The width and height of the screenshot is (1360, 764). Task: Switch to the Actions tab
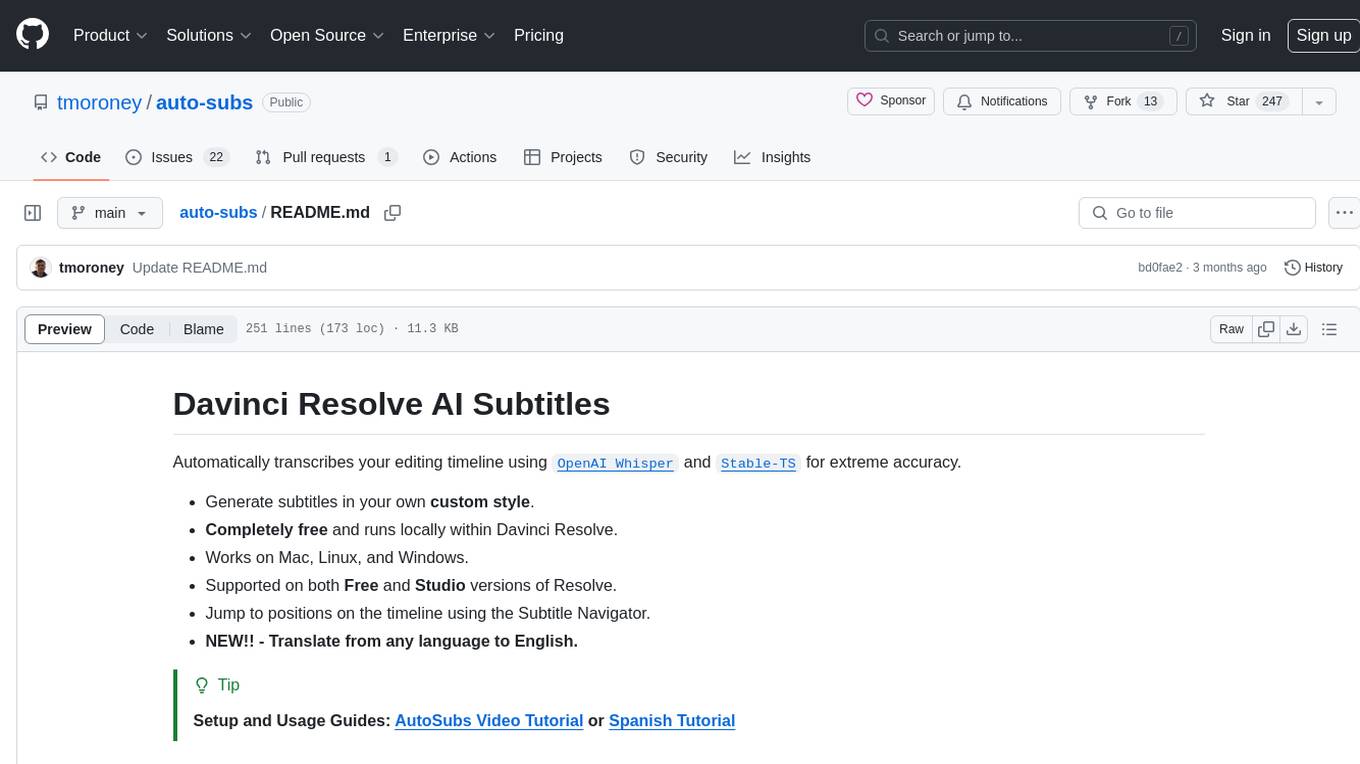pyautogui.click(x=459, y=157)
